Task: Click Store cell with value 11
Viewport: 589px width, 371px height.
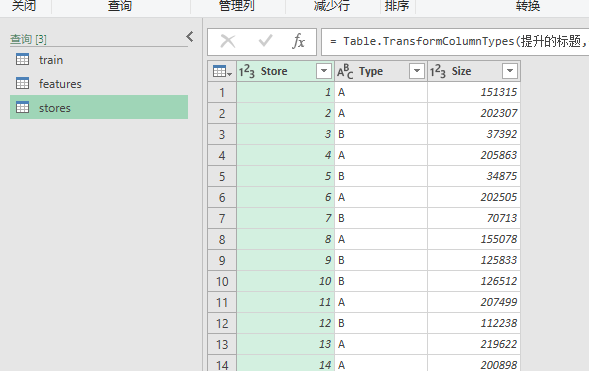Action: 285,303
